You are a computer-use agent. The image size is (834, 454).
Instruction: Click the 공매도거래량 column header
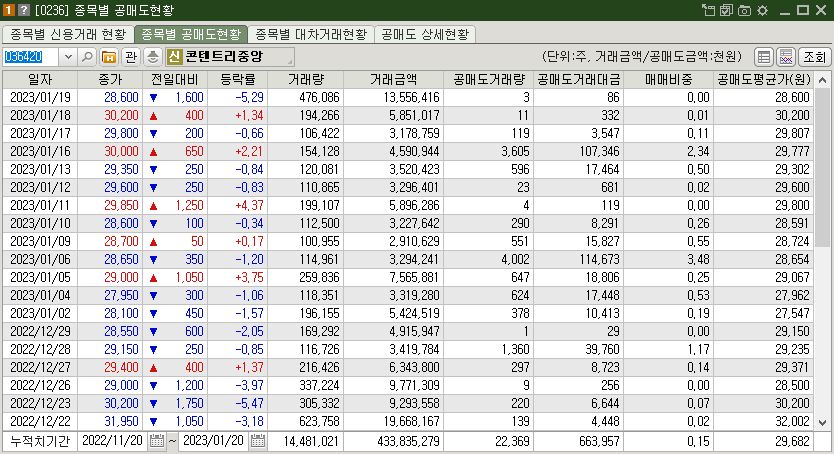coord(489,80)
